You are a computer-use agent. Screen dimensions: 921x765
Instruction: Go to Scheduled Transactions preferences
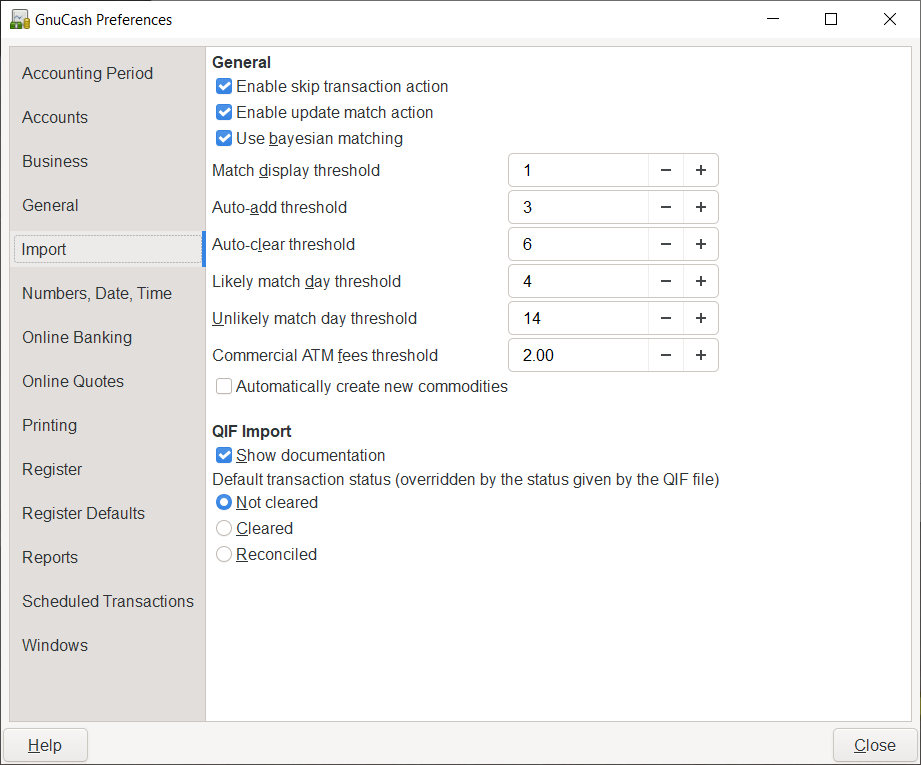click(x=108, y=602)
